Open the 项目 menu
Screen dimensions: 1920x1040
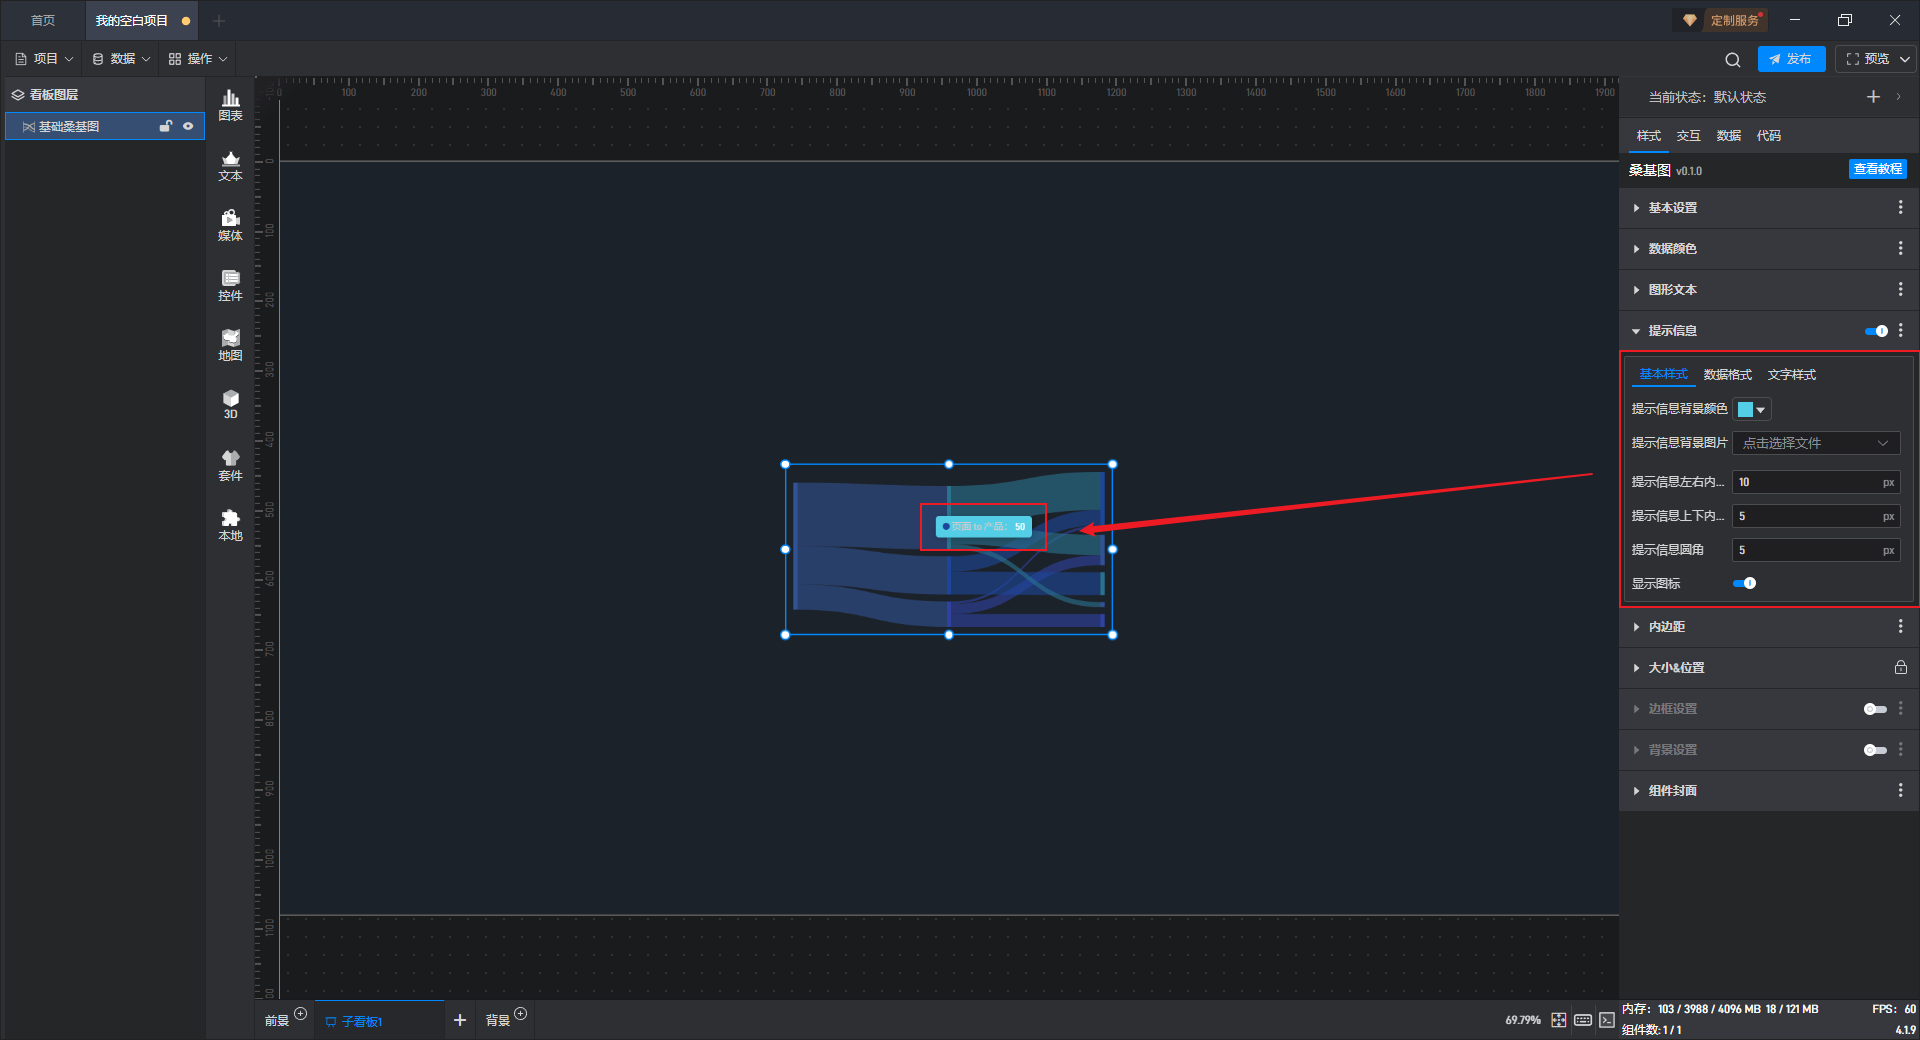coord(44,59)
